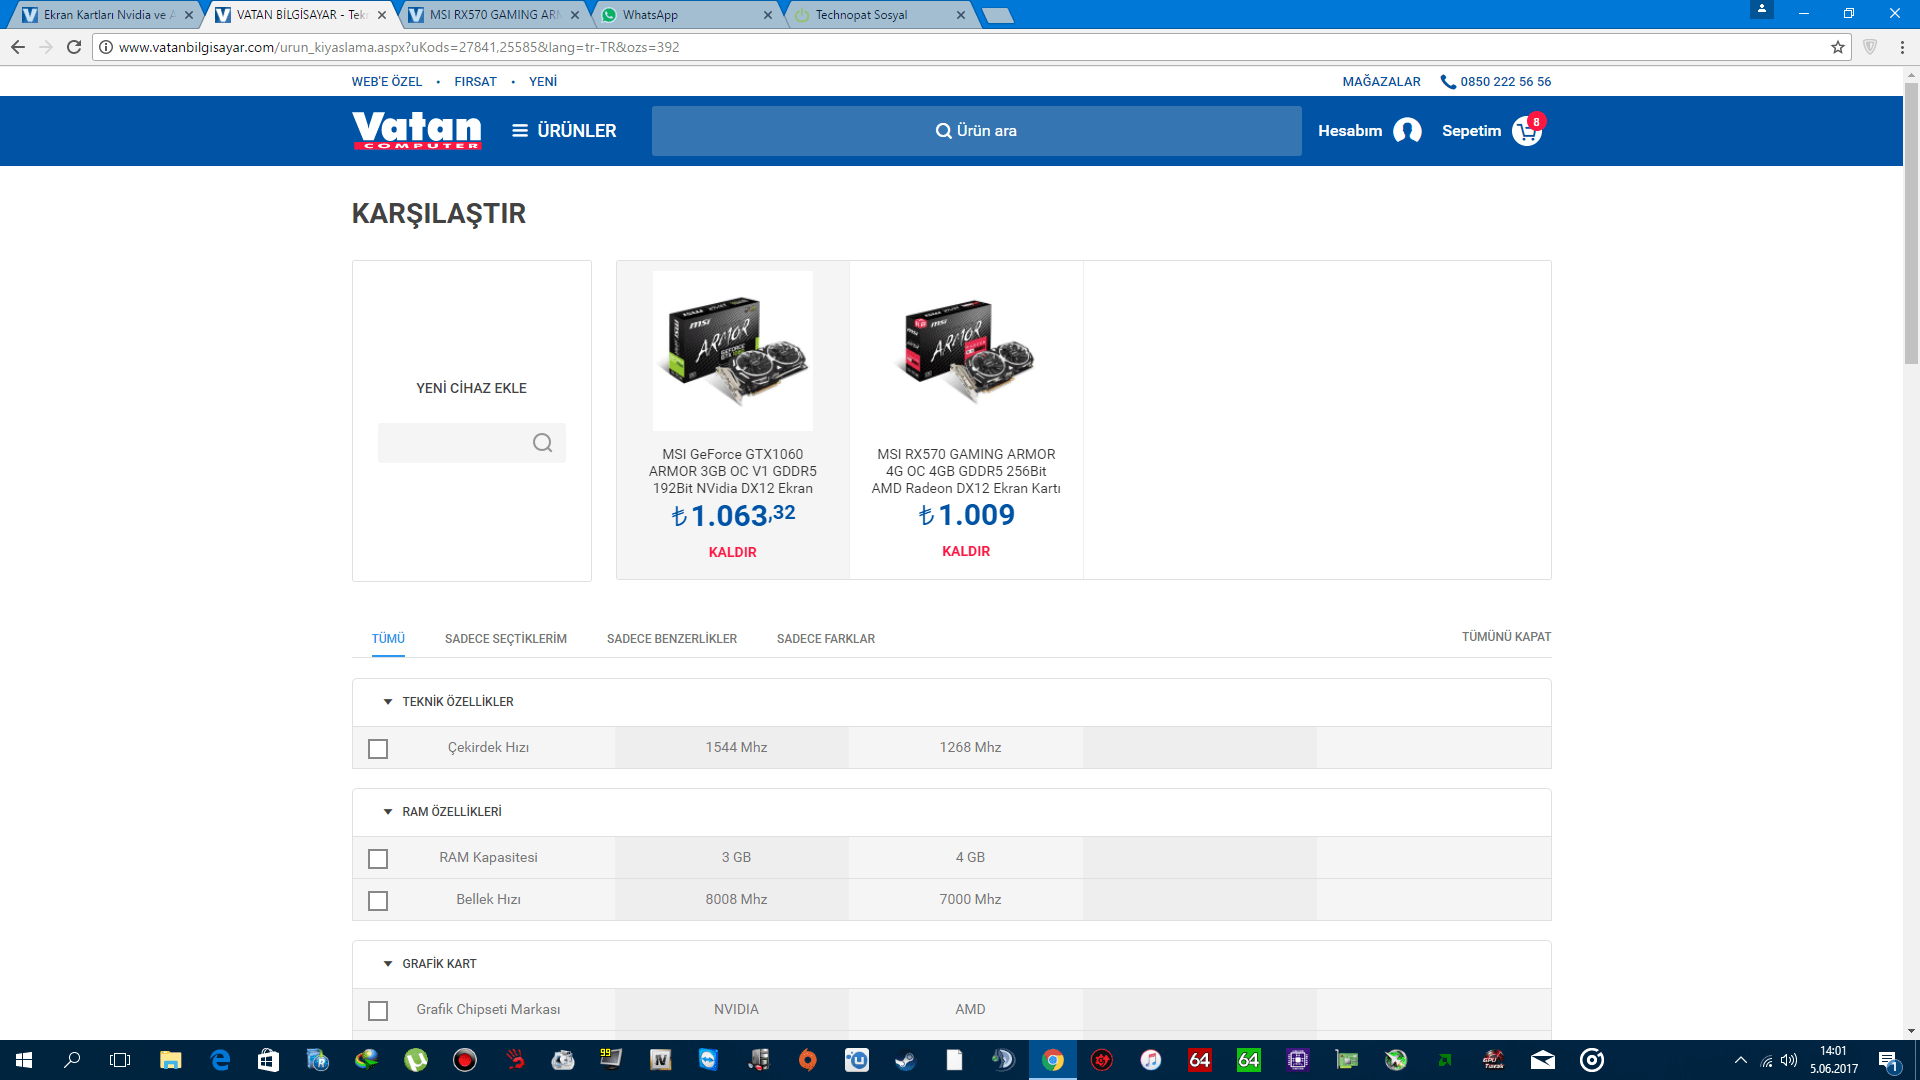The image size is (1920, 1080).
Task: Bookmark this page with star icon
Action: point(1838,47)
